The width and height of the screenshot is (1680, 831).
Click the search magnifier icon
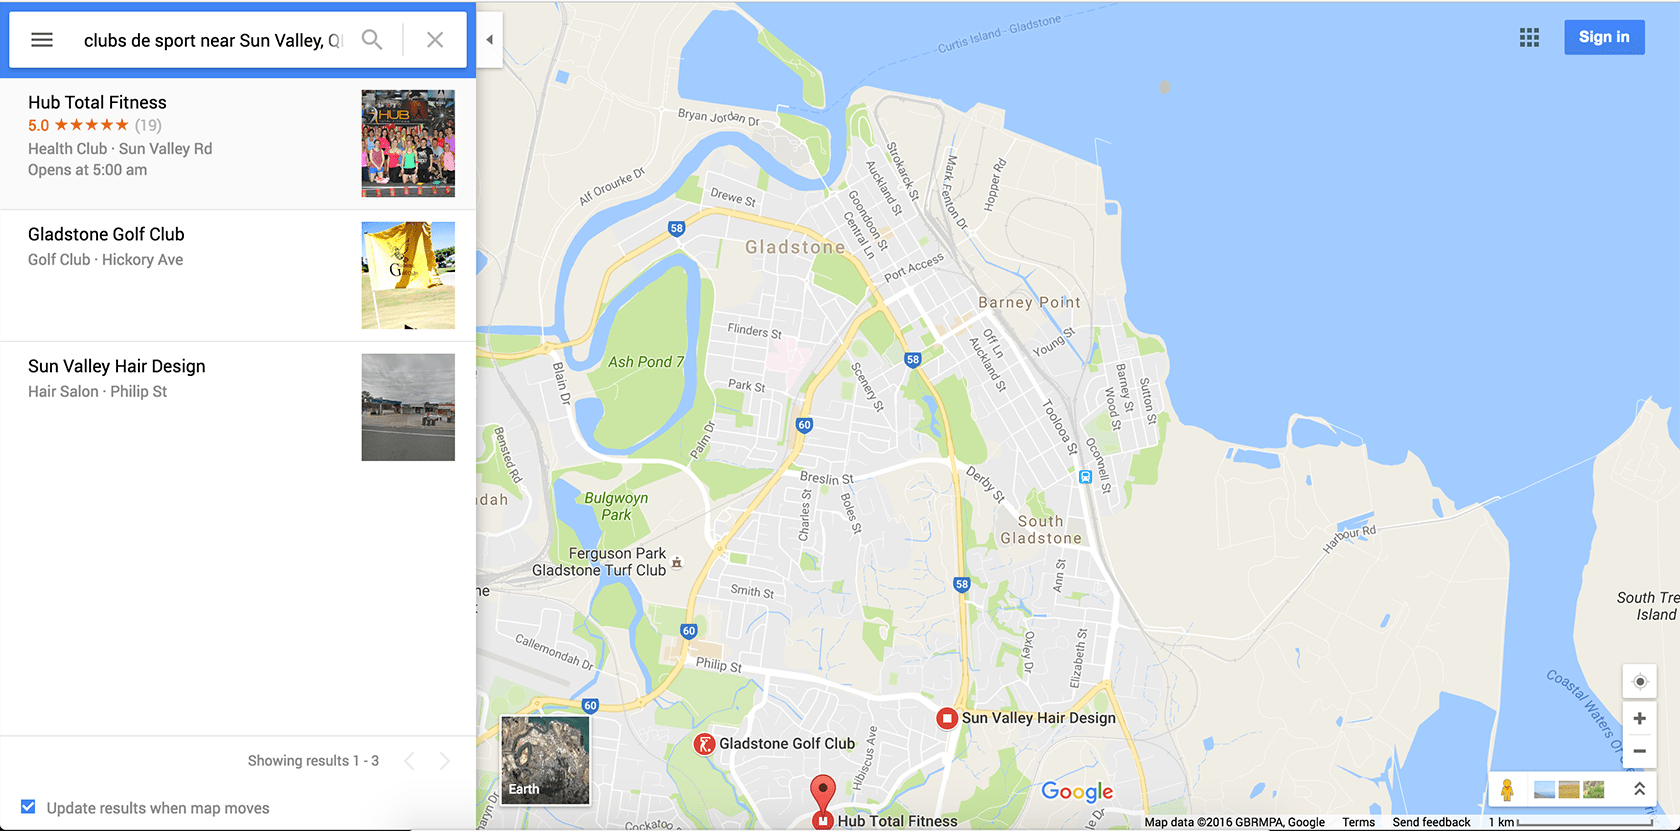pyautogui.click(x=372, y=40)
